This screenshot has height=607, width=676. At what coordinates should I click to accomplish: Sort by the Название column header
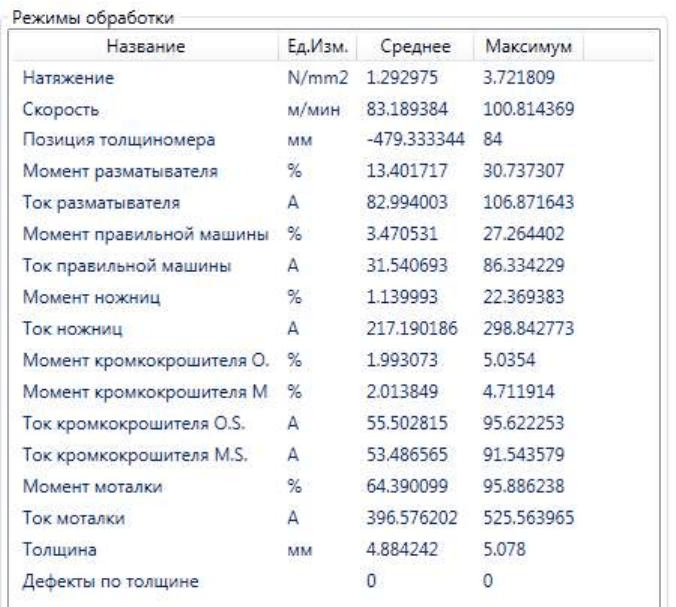[146, 46]
